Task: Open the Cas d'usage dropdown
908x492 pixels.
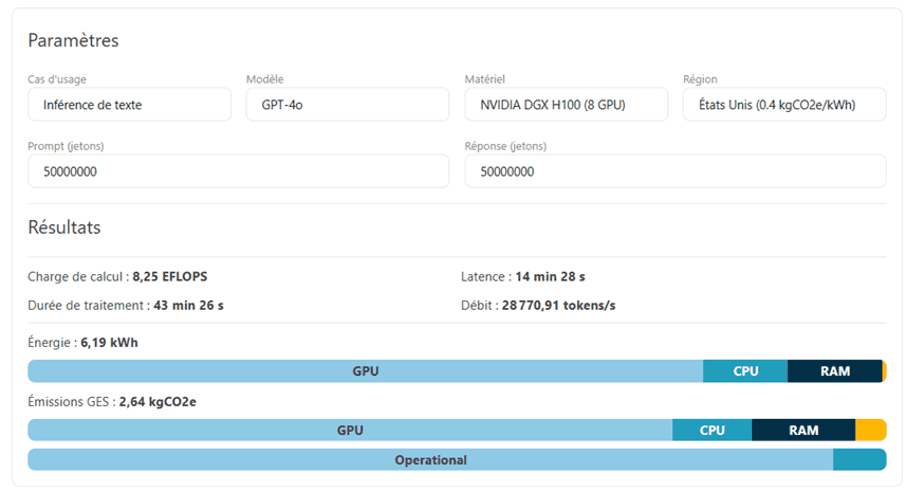Action: pyautogui.click(x=130, y=104)
